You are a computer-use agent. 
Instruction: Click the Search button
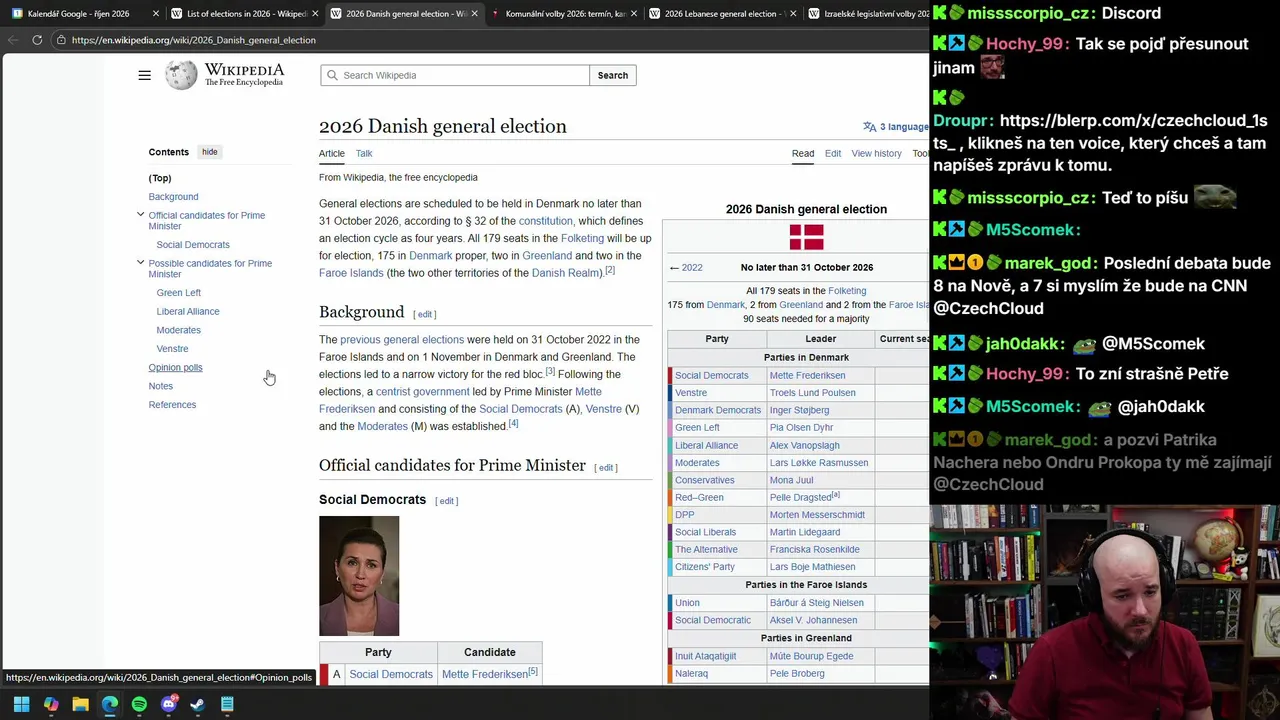[613, 75]
